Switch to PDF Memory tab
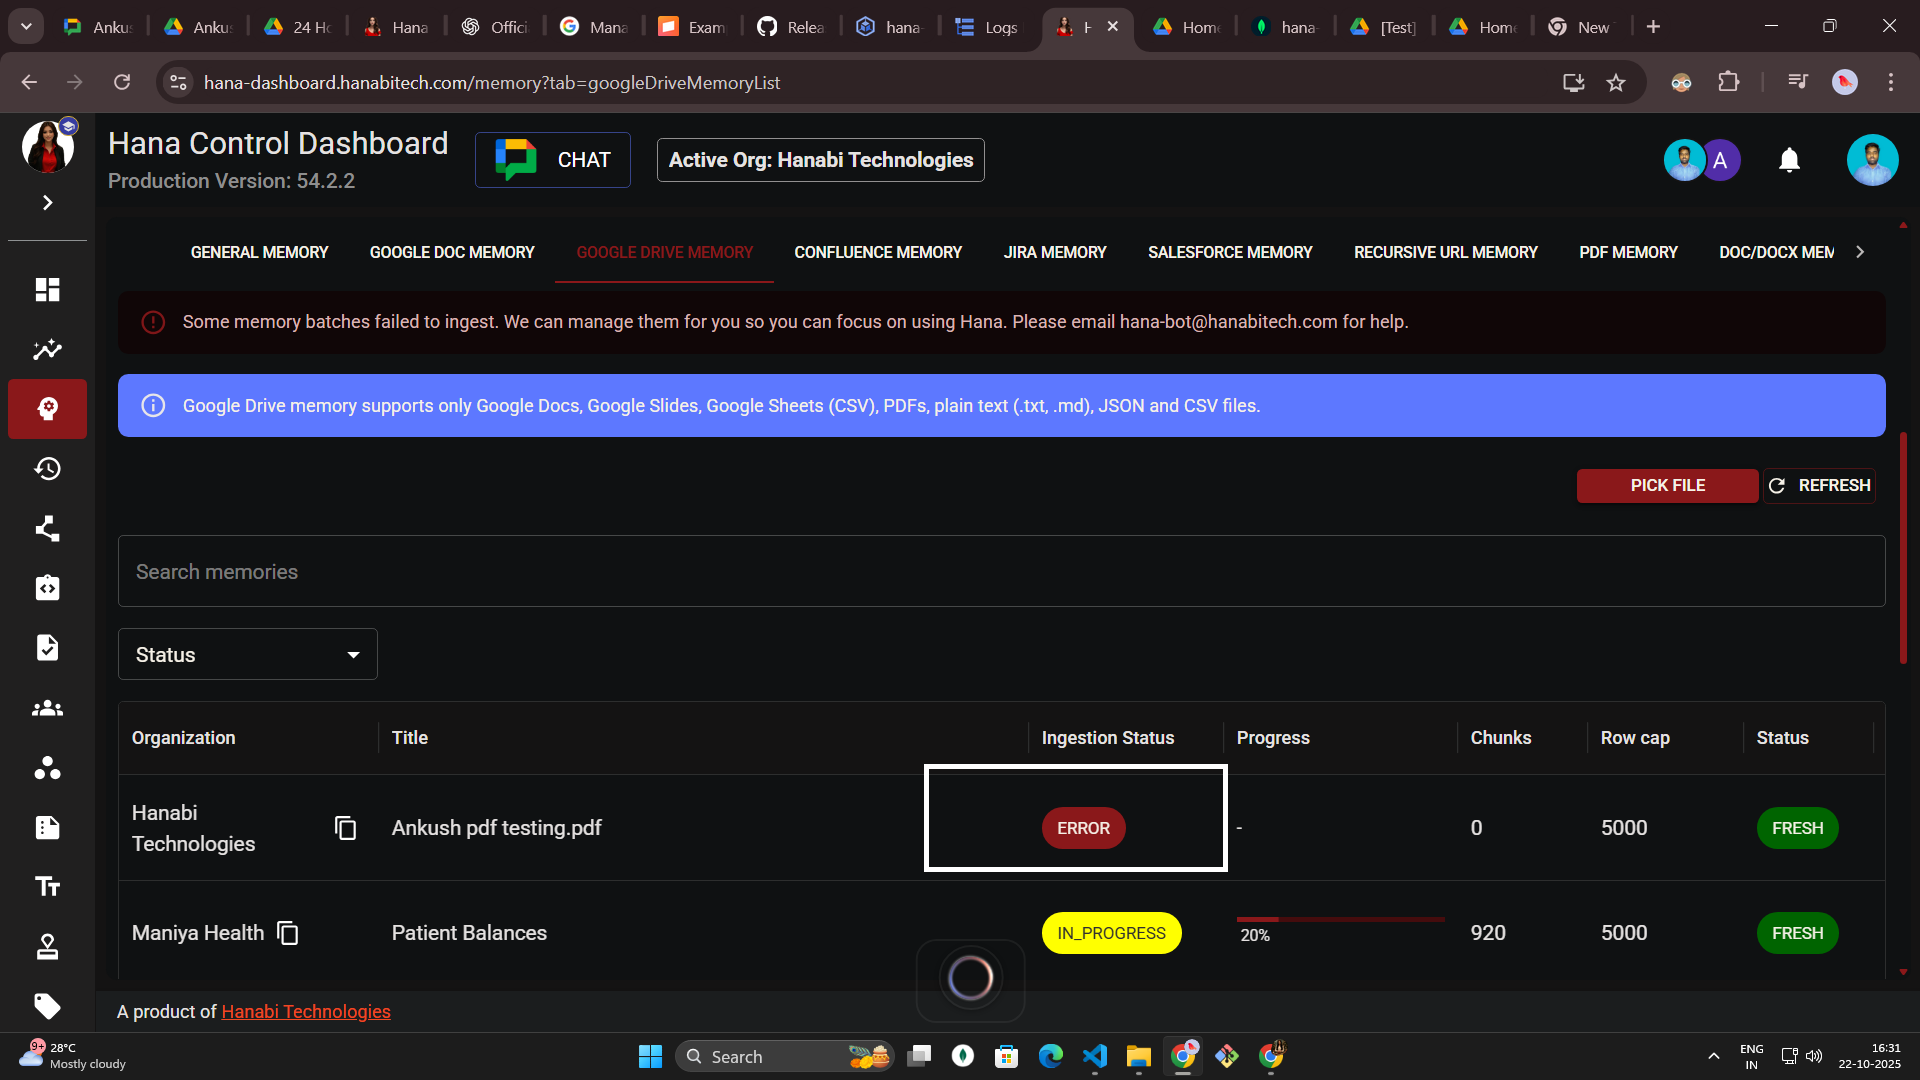The image size is (1920, 1080). pos(1628,253)
